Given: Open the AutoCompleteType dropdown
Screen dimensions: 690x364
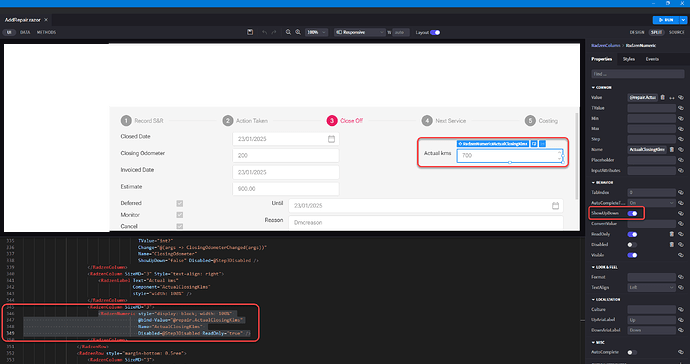Looking at the screenshot, I should coord(651,202).
